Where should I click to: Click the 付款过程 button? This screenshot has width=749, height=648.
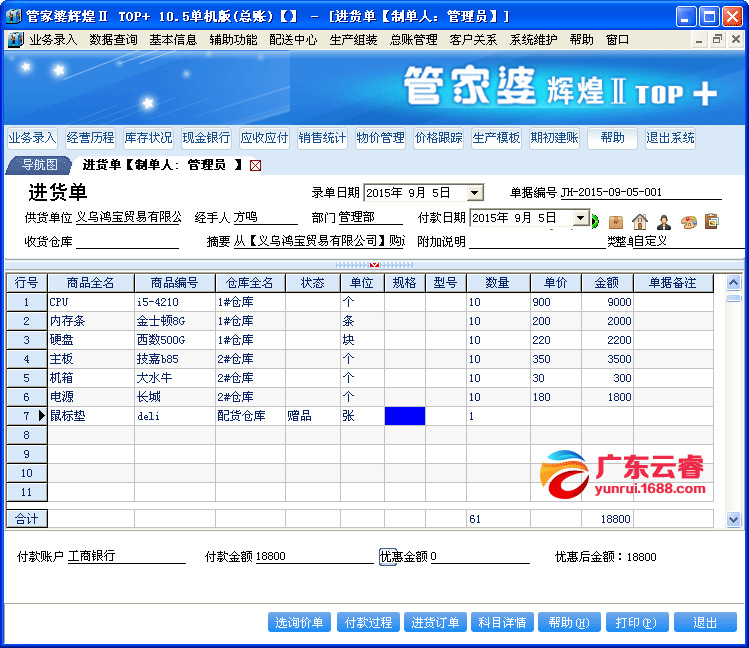[x=369, y=622]
